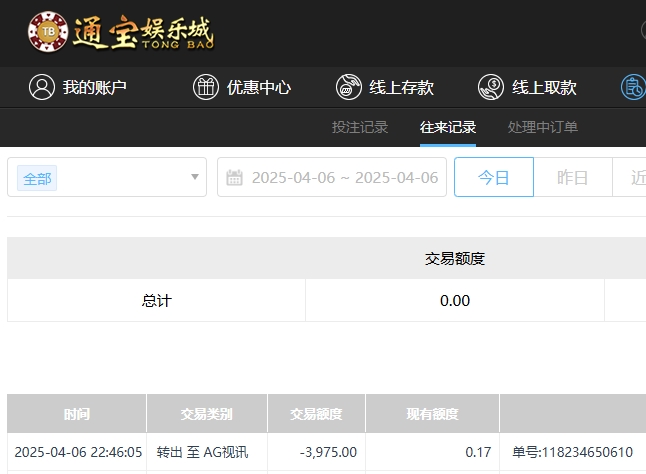Screen dimensions: 646x474
Task: Click the calendar icon in date field
Action: 234,177
